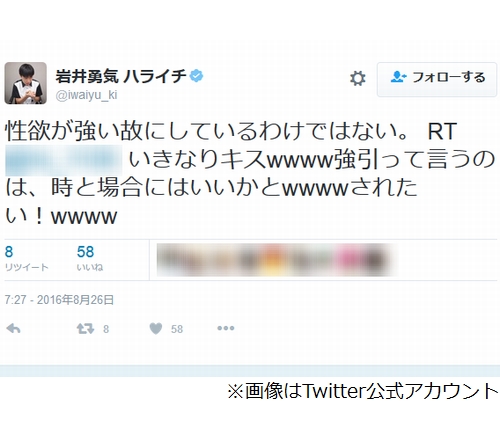
Task: Open the three-dots more options menu
Action: [226, 328]
